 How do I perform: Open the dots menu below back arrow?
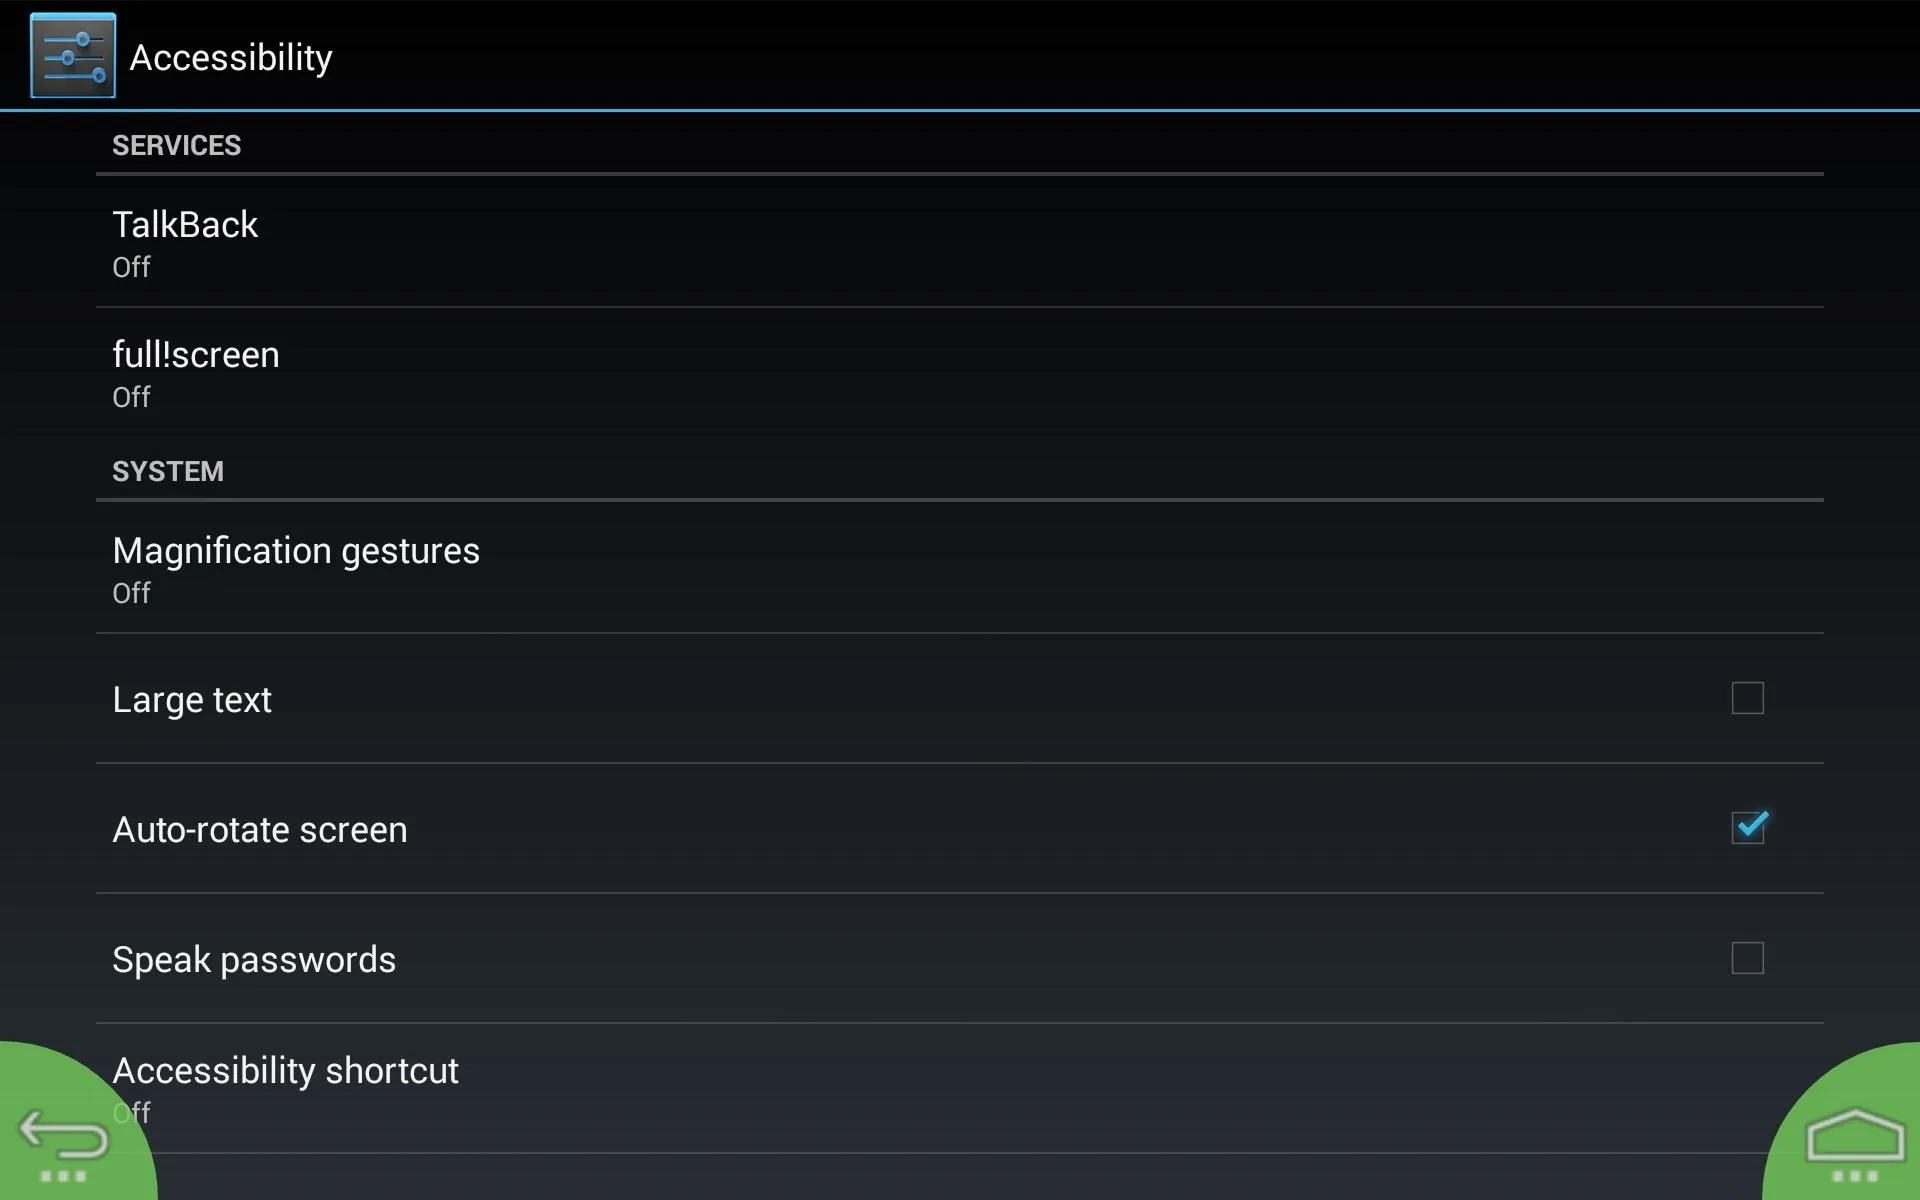(x=63, y=1176)
